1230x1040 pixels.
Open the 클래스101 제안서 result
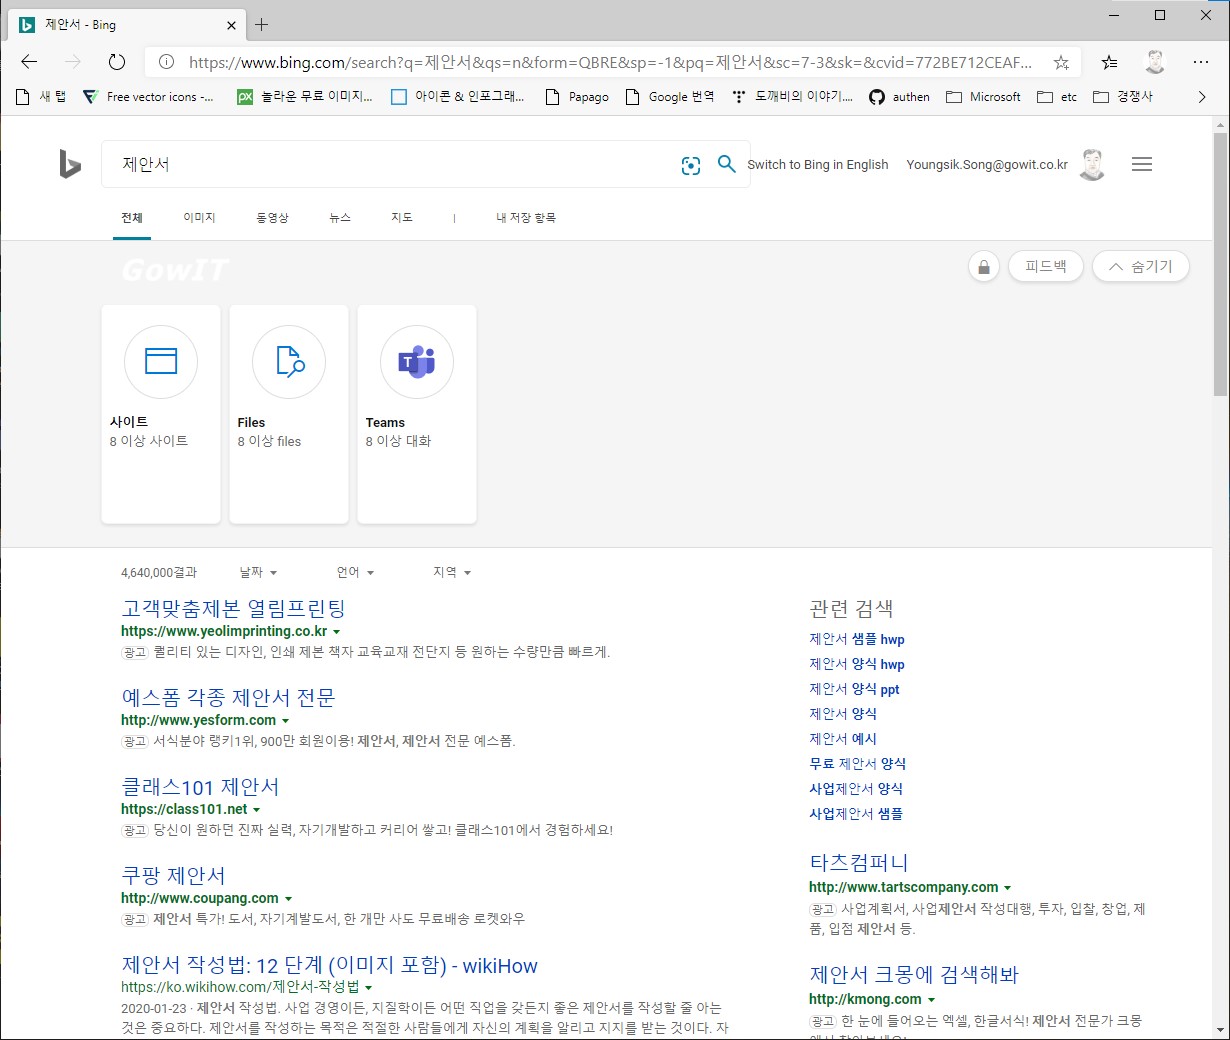pos(200,786)
